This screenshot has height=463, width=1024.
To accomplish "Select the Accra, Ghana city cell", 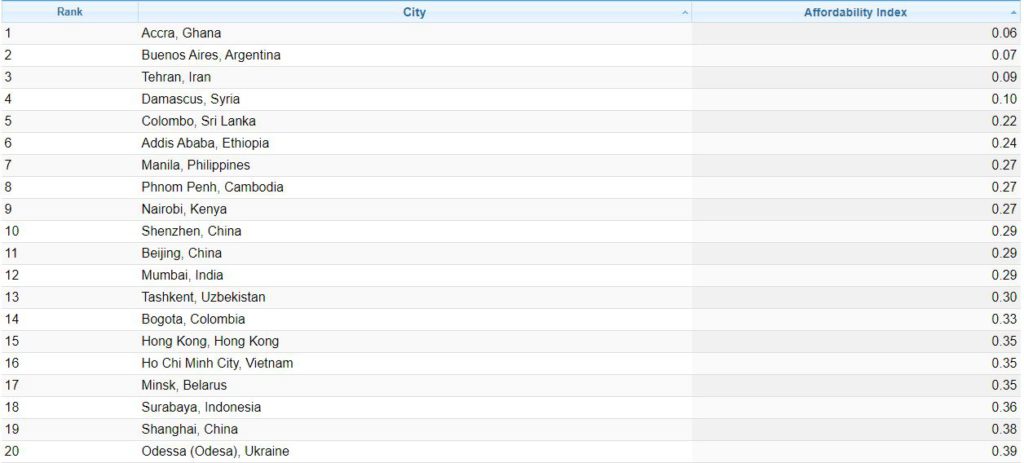I will [x=415, y=33].
